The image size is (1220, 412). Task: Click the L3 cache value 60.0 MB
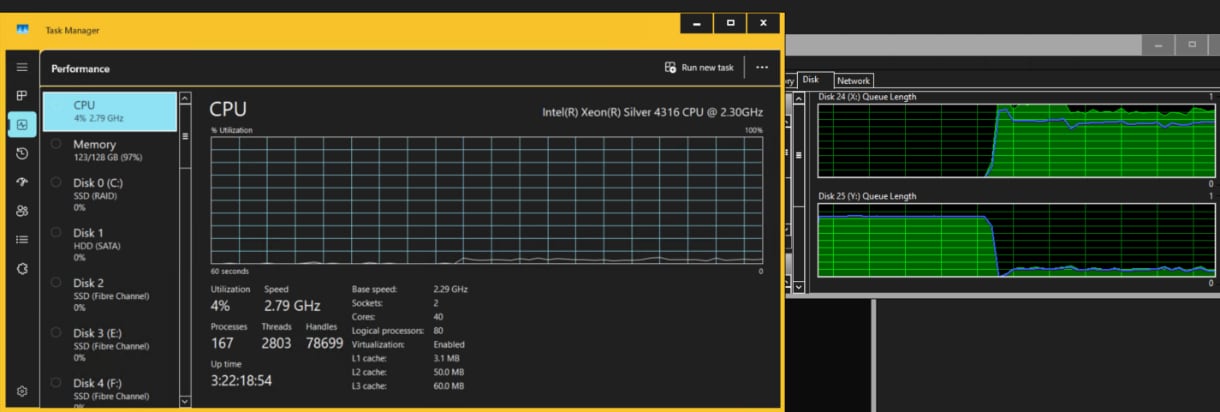point(449,386)
